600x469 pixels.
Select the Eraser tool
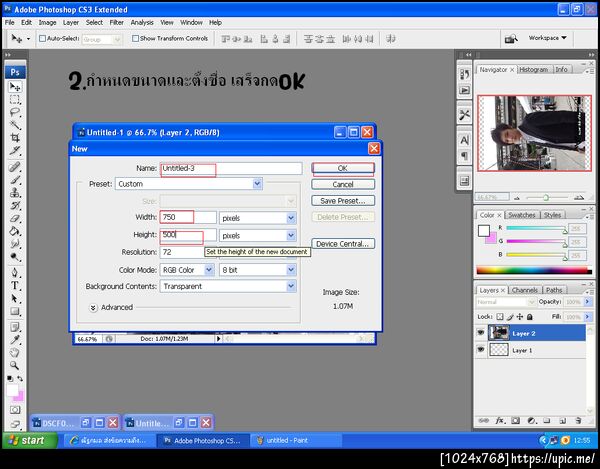(15, 218)
